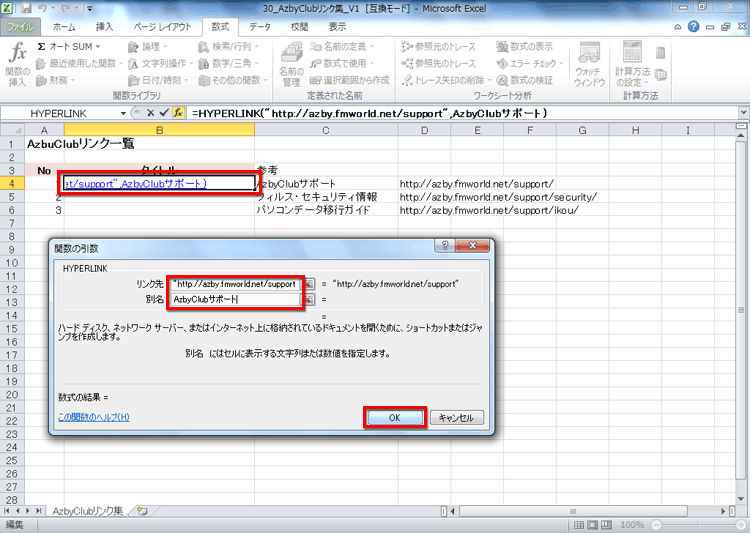
Task: Click エラー チェック
Action: 530,63
